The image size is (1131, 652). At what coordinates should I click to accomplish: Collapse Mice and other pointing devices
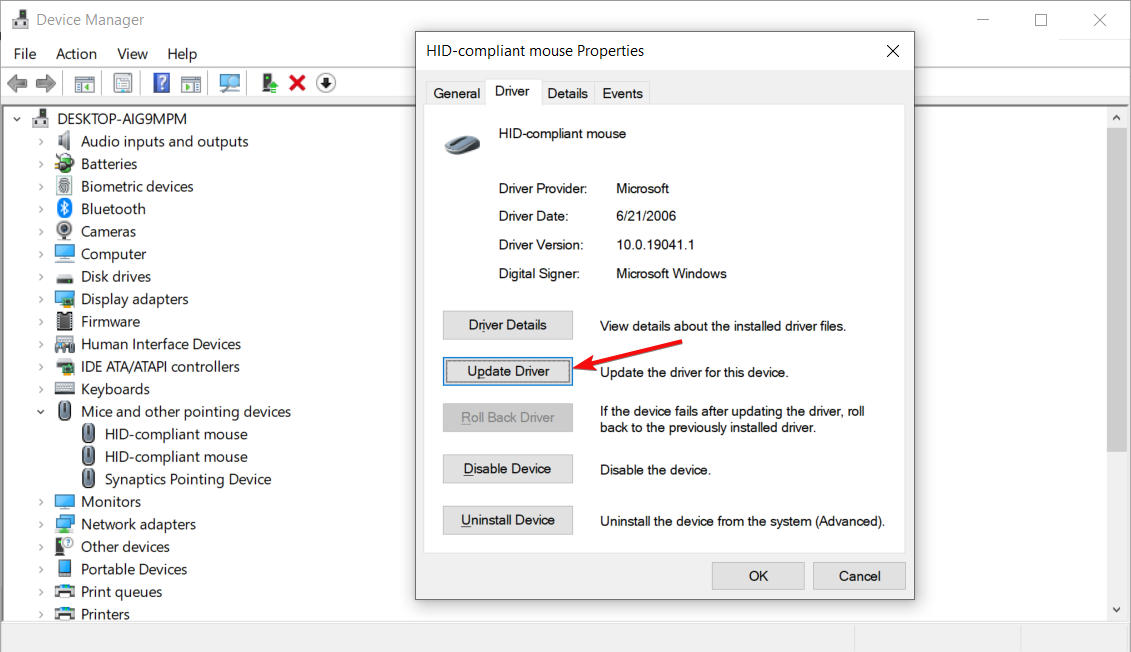(x=41, y=412)
